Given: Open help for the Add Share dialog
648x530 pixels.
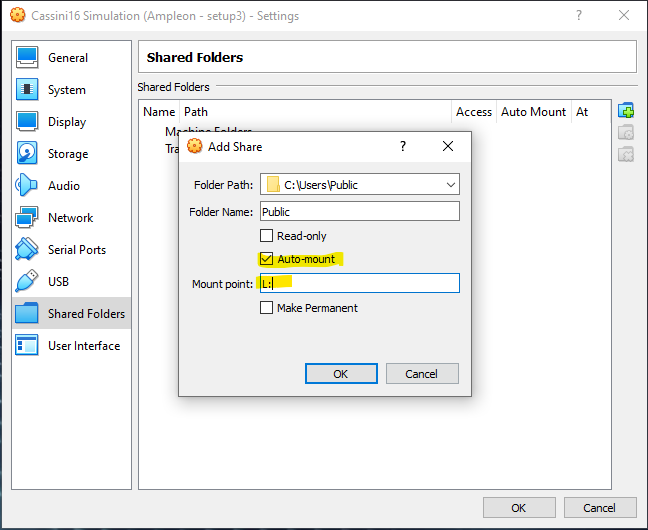Looking at the screenshot, I should [403, 146].
